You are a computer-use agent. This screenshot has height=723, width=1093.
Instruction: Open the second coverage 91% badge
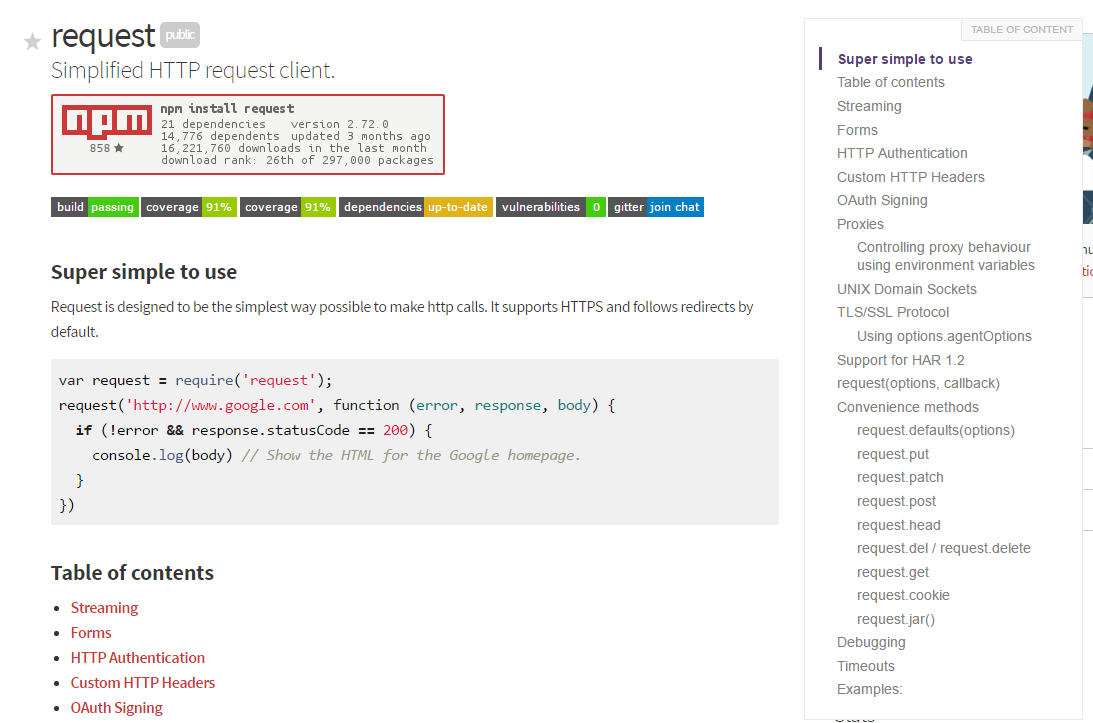[x=288, y=207]
